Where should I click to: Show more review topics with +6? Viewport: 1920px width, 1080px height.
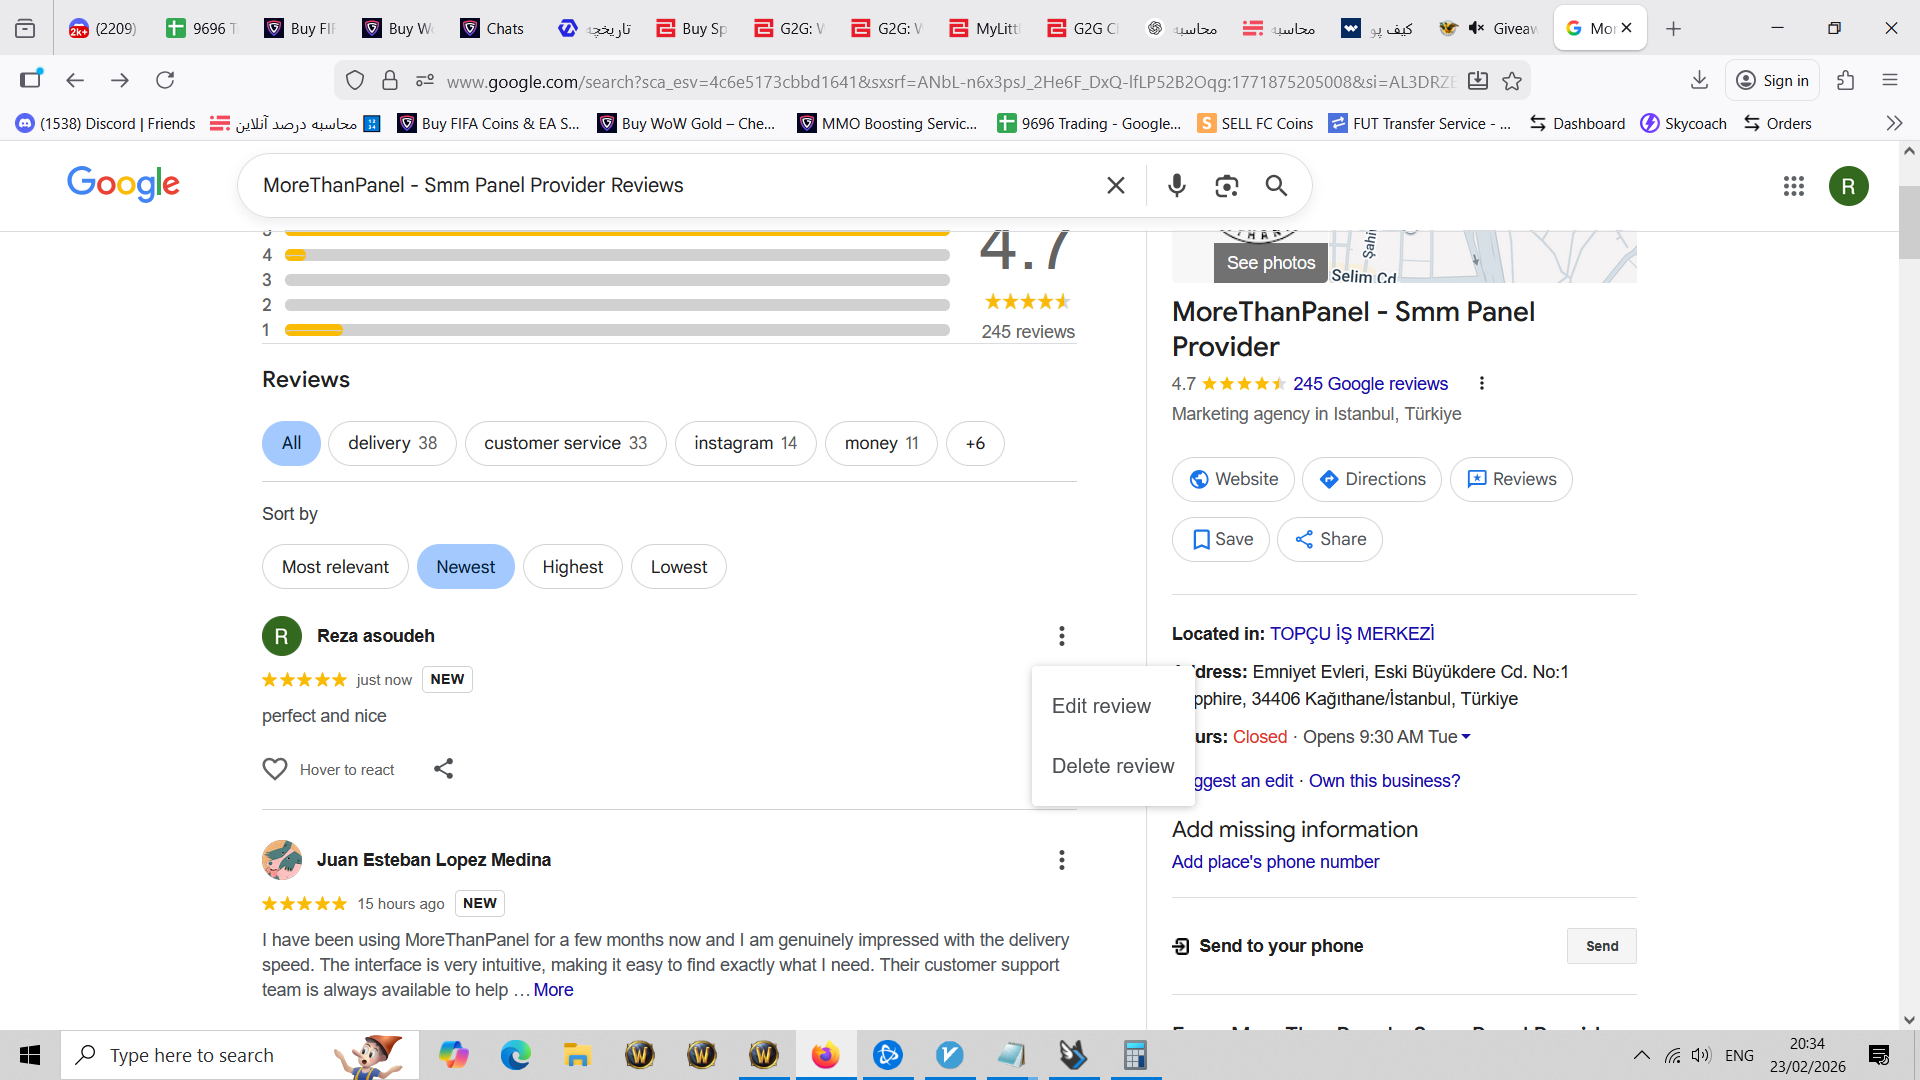coord(975,443)
